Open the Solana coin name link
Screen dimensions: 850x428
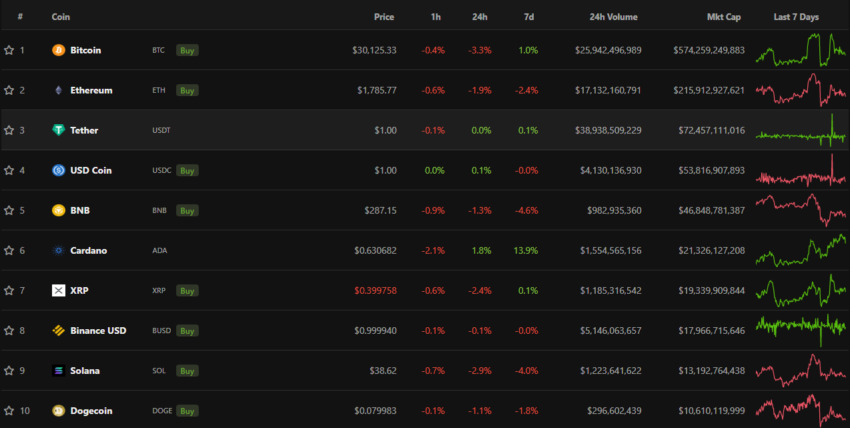(85, 371)
